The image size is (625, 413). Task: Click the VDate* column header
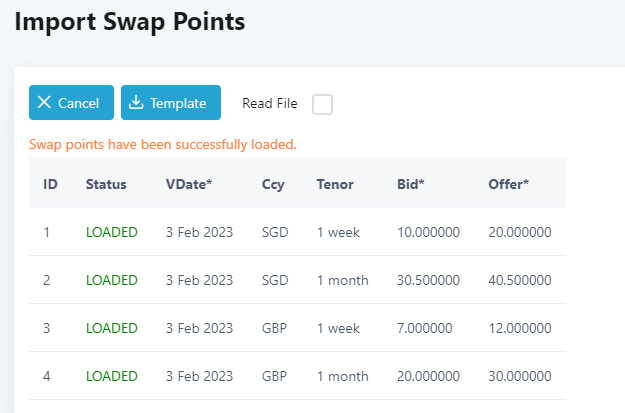click(x=189, y=184)
